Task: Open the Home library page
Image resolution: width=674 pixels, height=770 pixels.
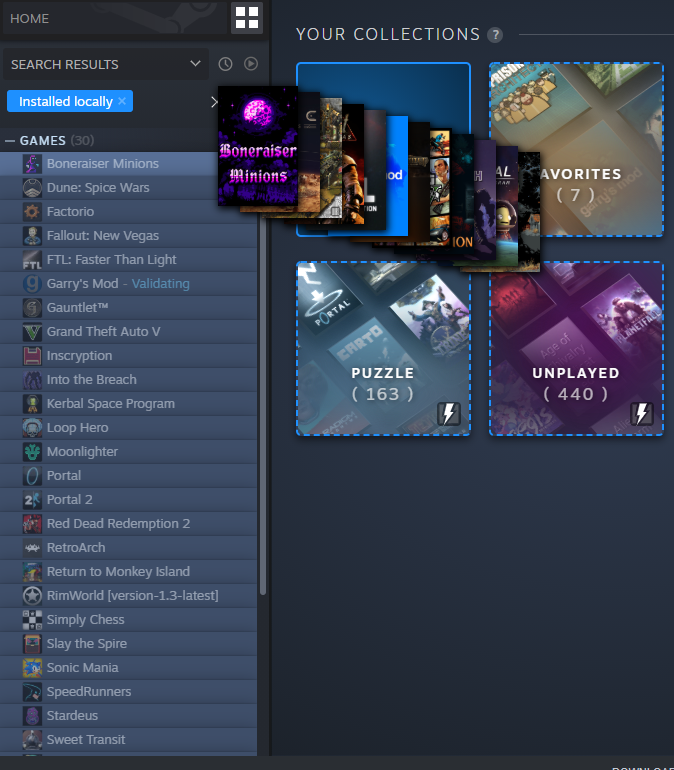Action: point(30,19)
